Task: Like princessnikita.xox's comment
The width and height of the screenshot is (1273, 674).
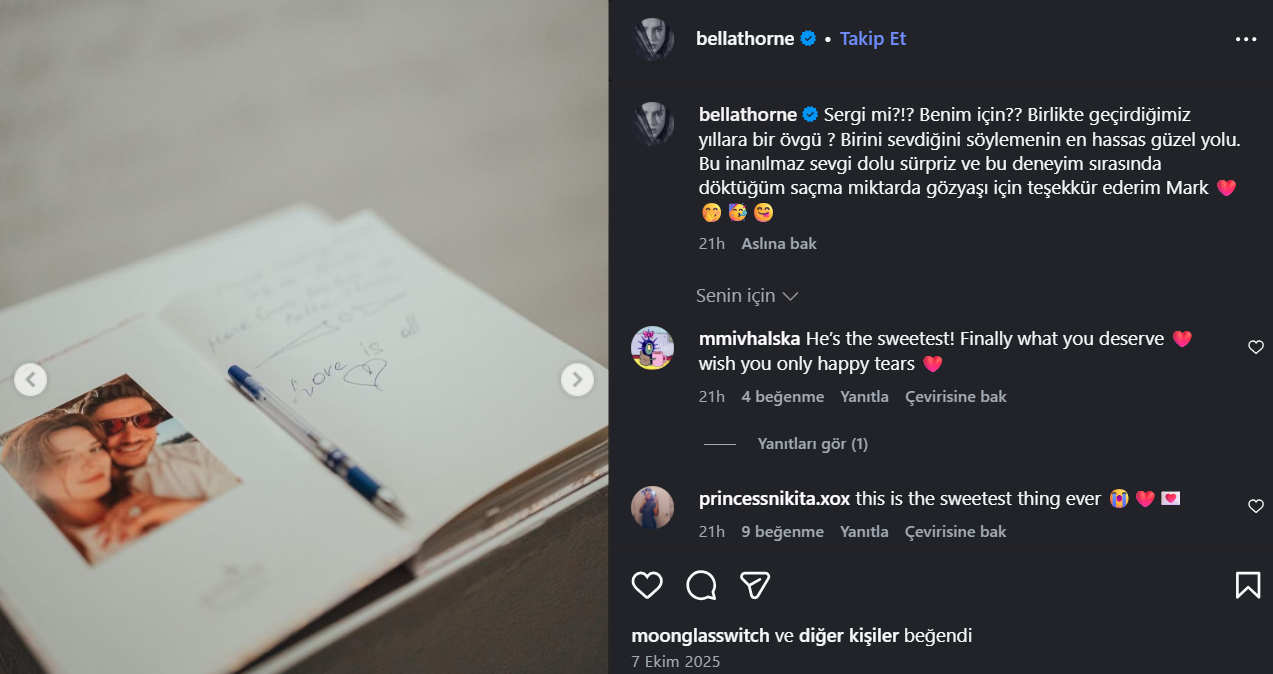Action: [1256, 506]
